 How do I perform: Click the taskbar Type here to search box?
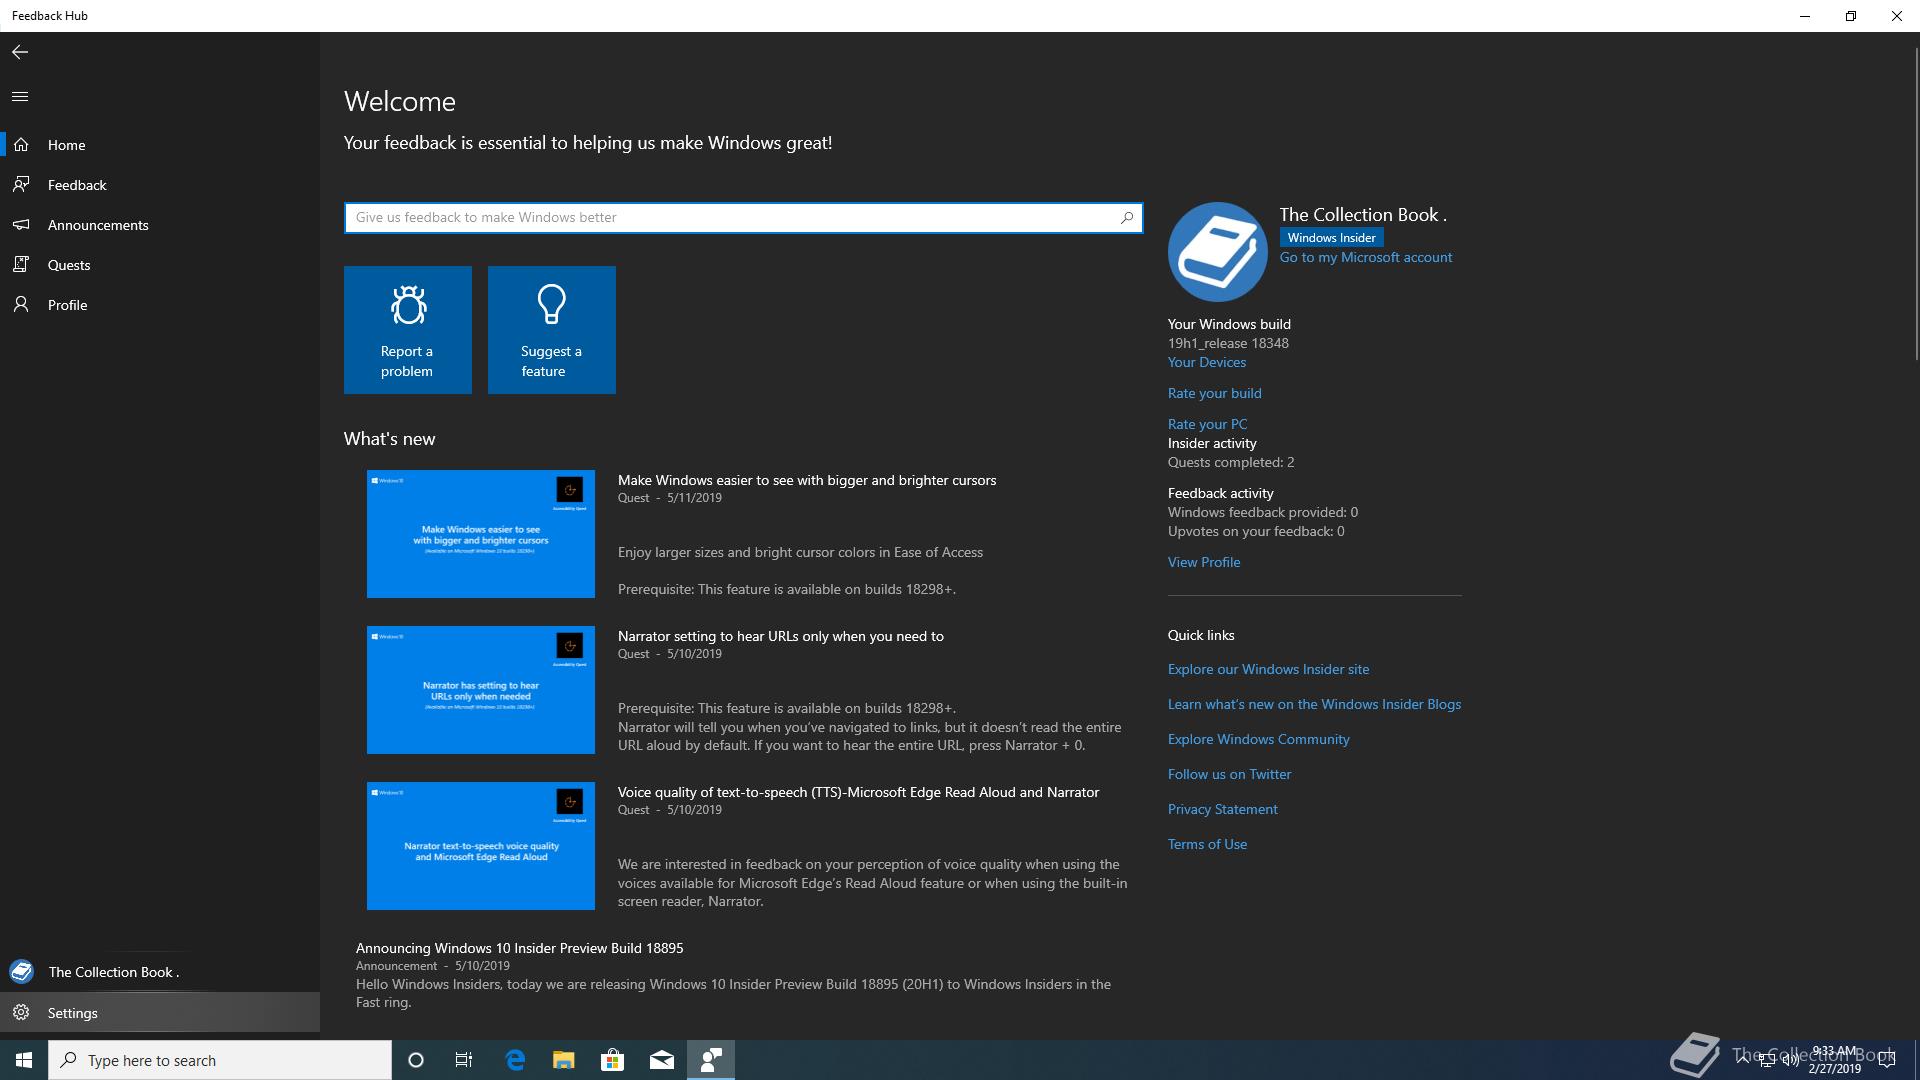220,1060
